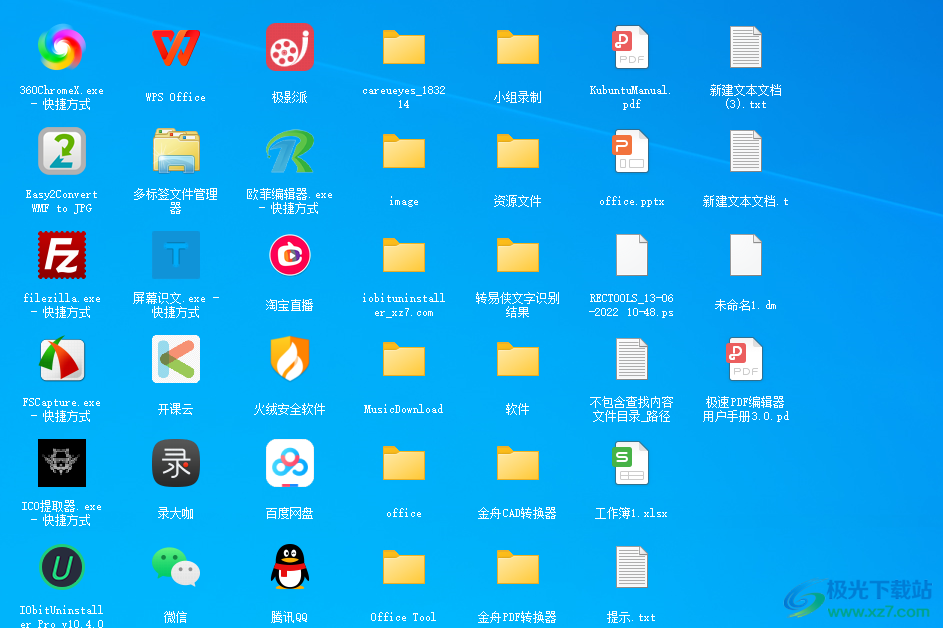
Task: Open the 提示.txt text file
Action: coord(632,568)
